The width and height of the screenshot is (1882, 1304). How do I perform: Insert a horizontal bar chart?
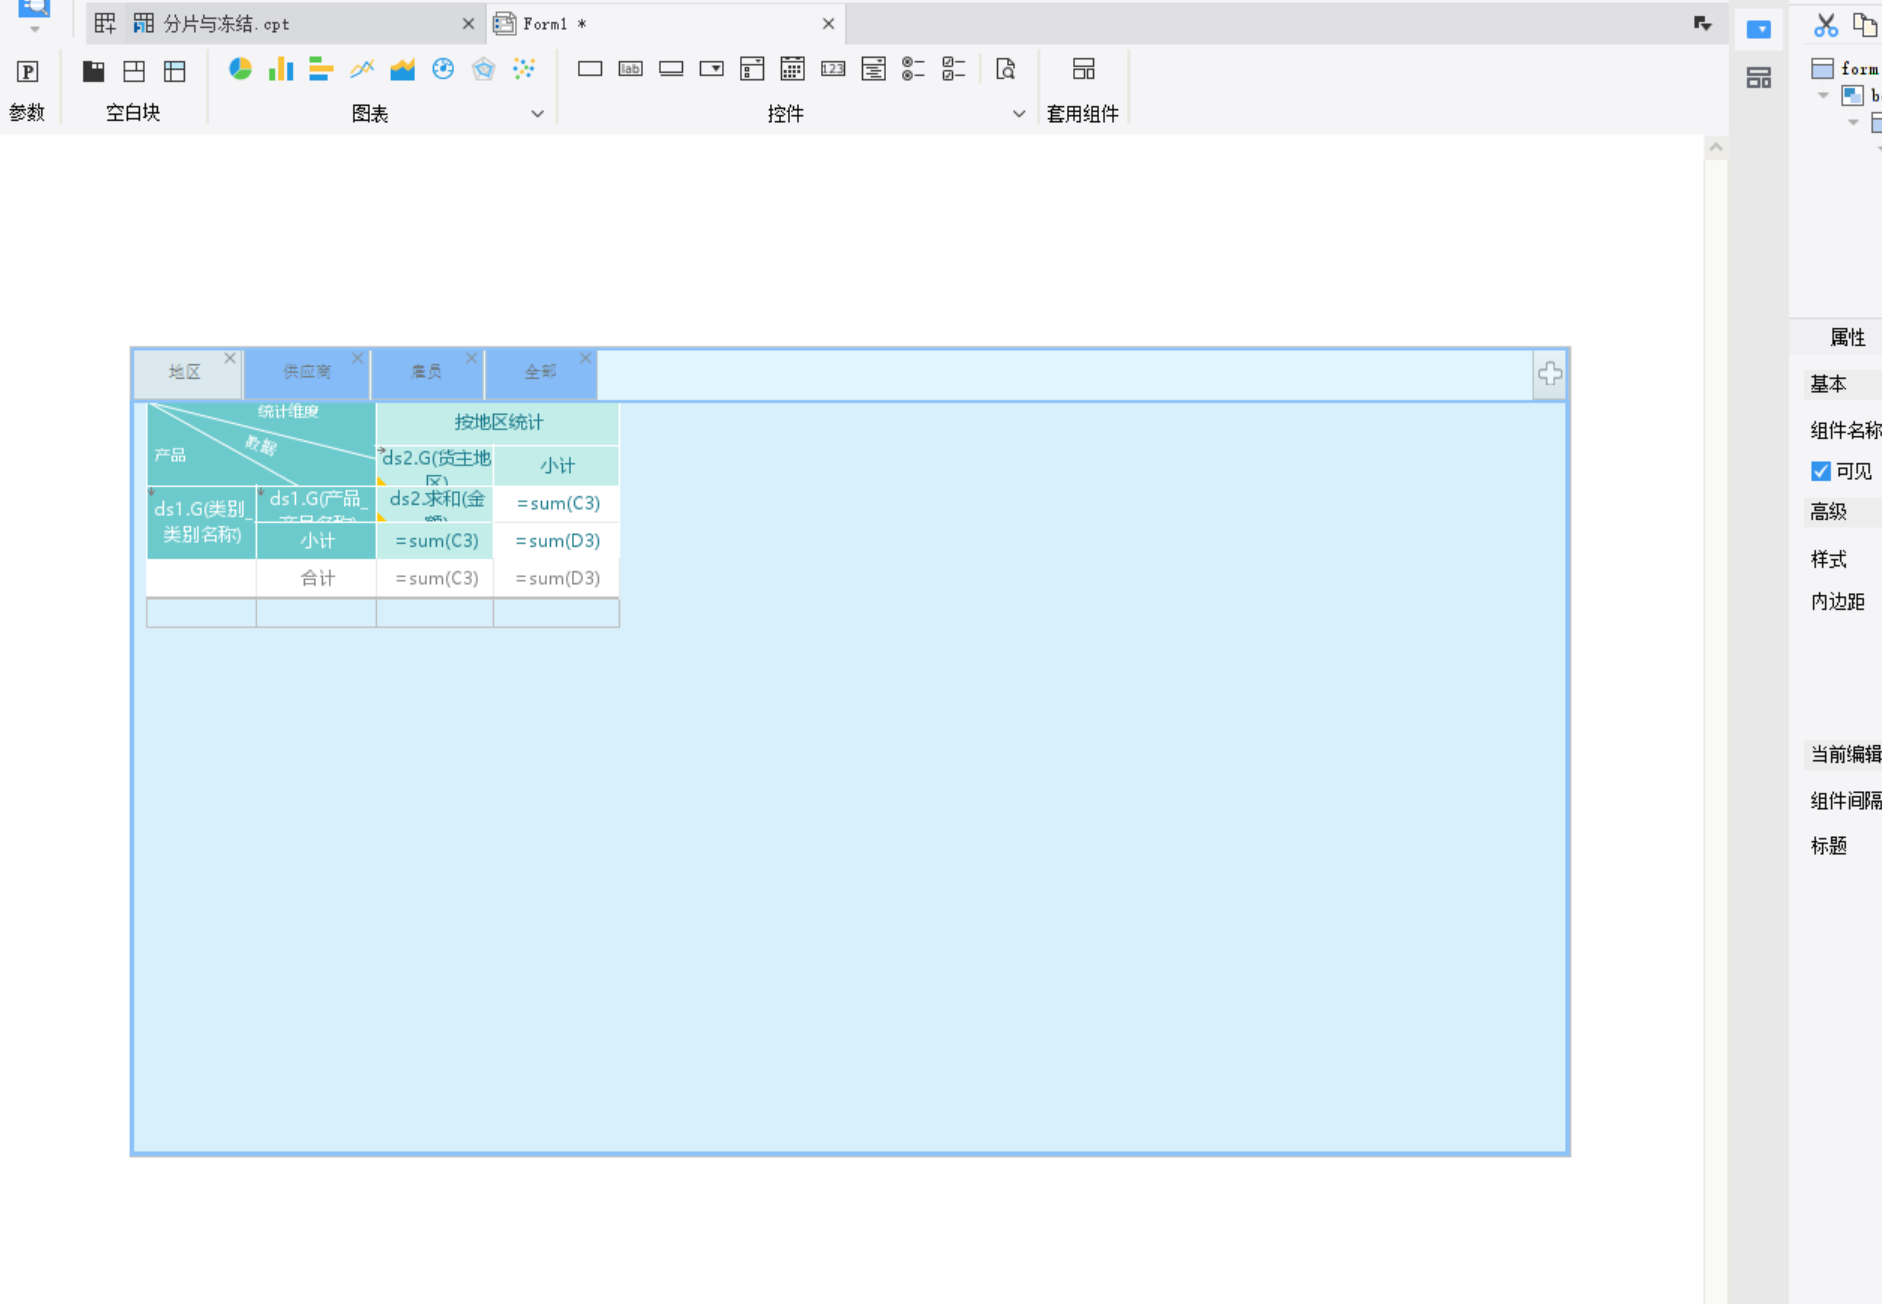click(x=321, y=69)
